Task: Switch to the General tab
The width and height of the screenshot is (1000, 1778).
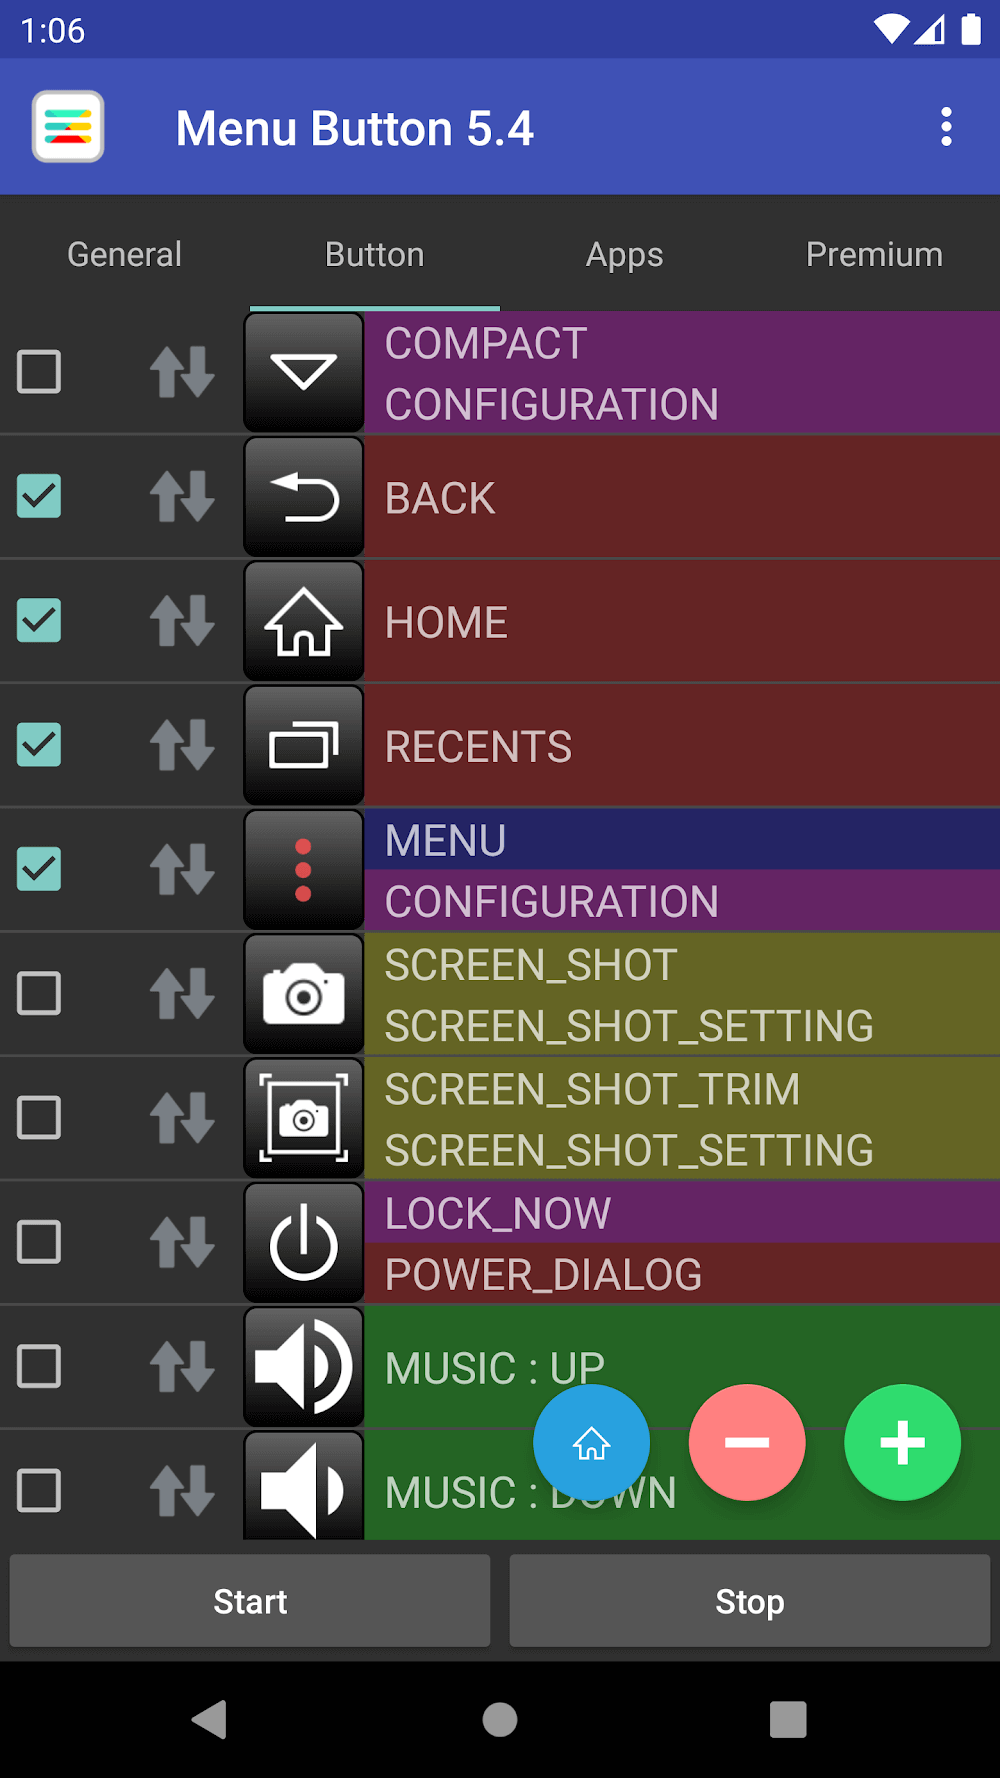Action: tap(125, 255)
